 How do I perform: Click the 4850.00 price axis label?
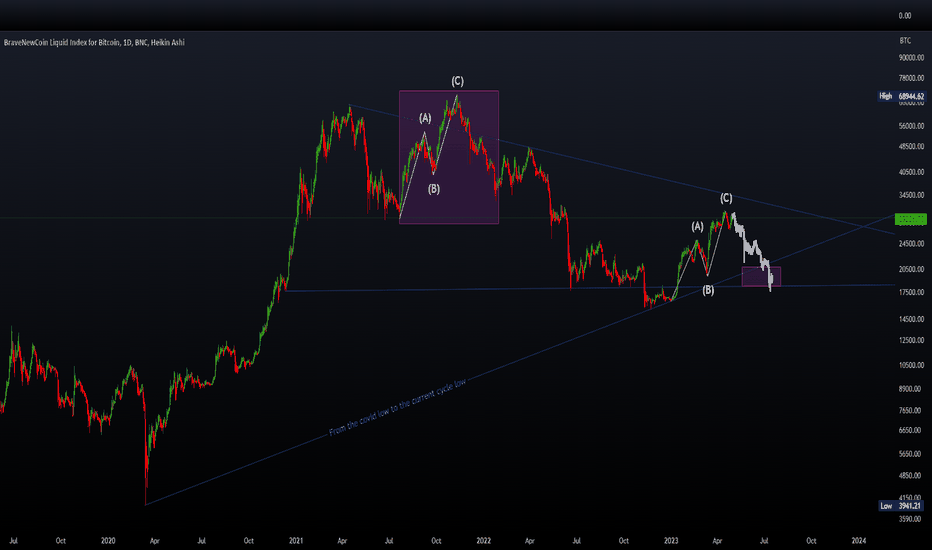[x=912, y=476]
